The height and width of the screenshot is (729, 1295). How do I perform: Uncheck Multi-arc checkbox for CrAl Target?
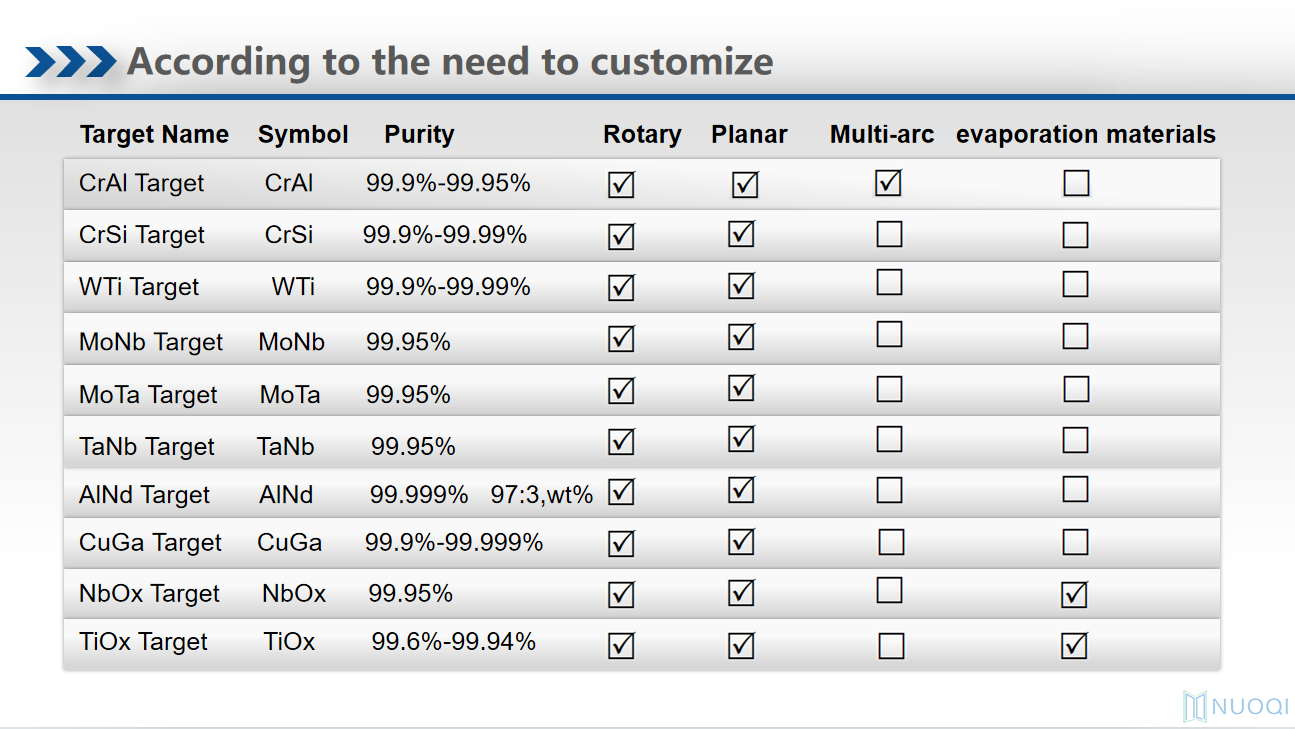tap(888, 183)
